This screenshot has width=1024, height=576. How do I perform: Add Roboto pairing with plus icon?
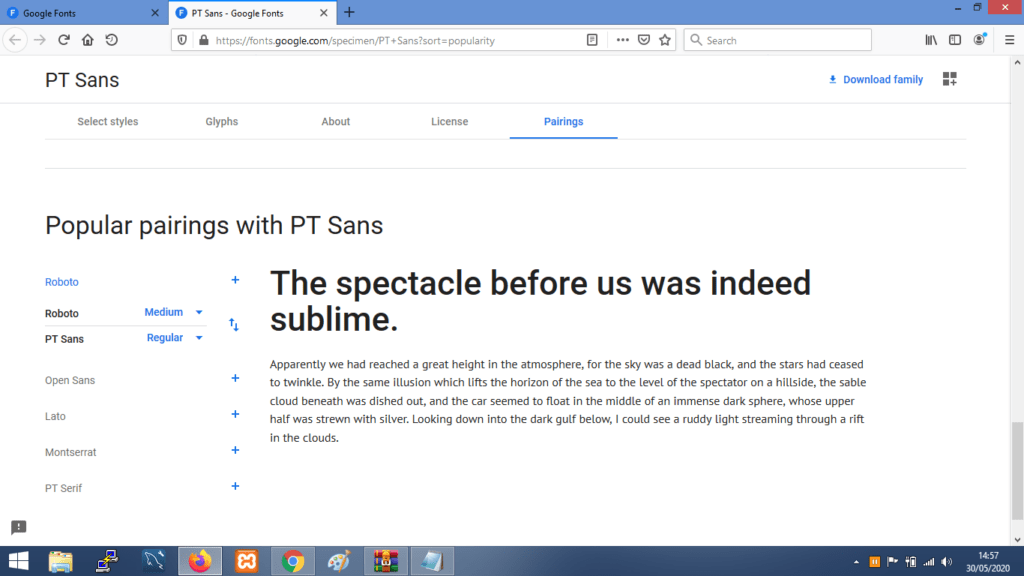[235, 280]
